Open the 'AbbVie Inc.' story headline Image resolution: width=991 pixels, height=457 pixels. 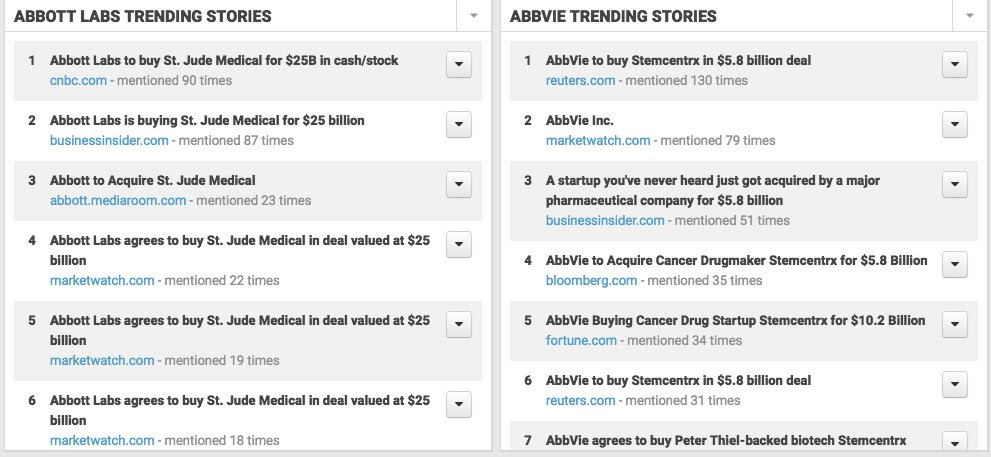coord(580,120)
